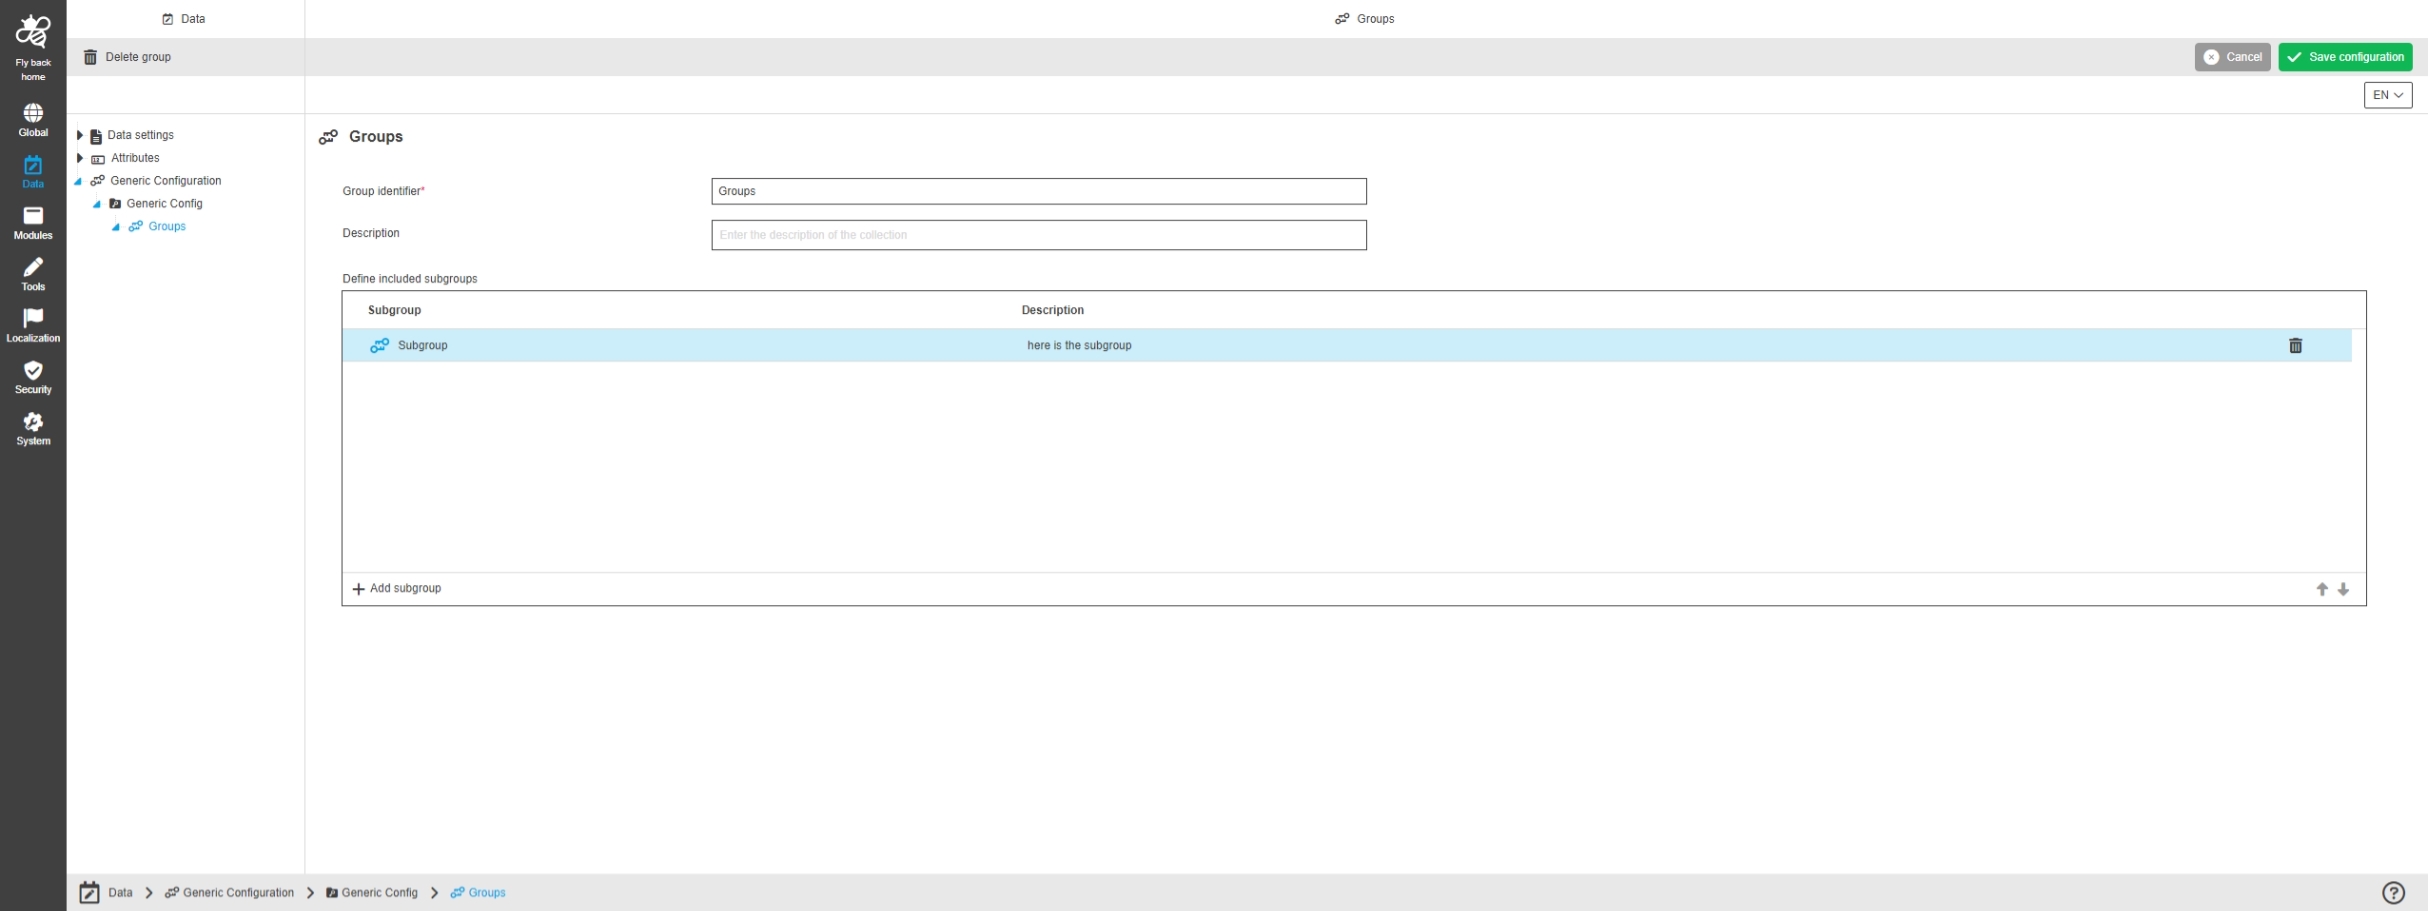Click the Delete group trash button

coord(127,57)
